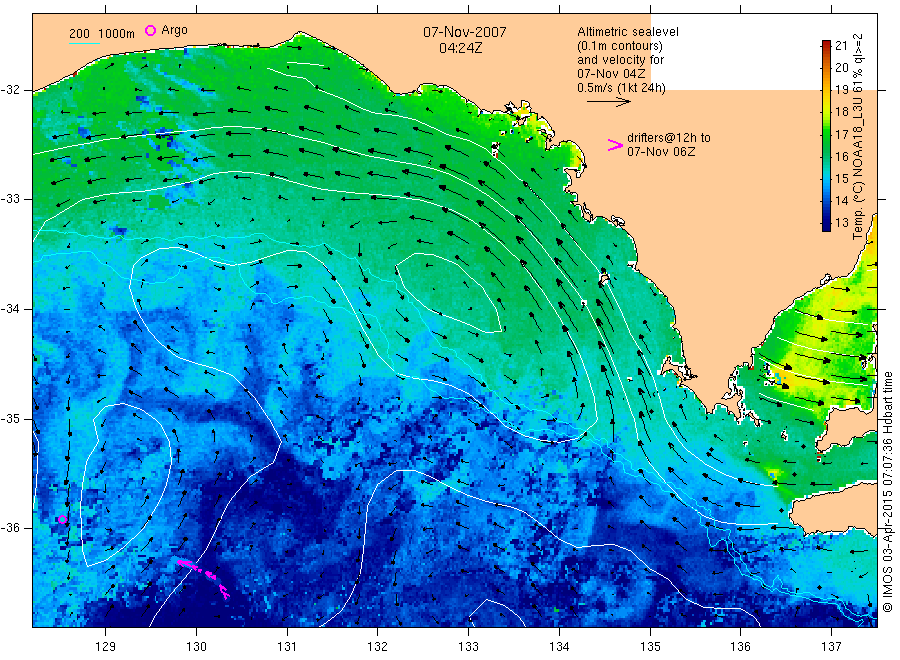Click the '15' color bar tick label
The height and width of the screenshot is (660, 900).
pyautogui.click(x=841, y=178)
